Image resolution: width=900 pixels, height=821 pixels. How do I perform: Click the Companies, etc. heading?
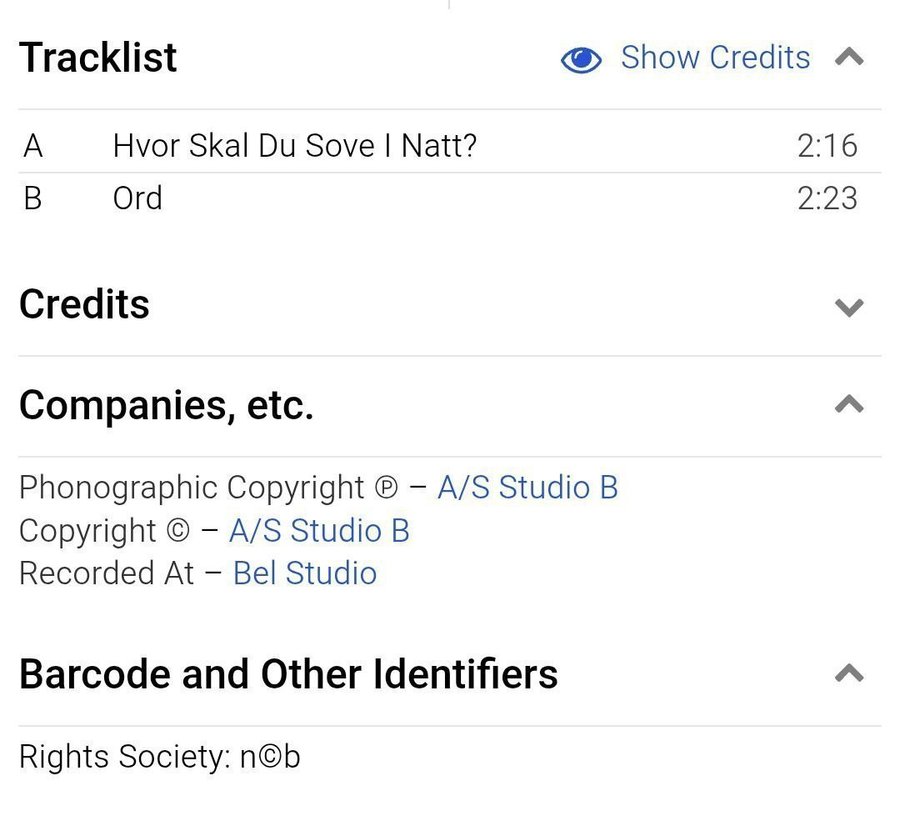tap(166, 405)
